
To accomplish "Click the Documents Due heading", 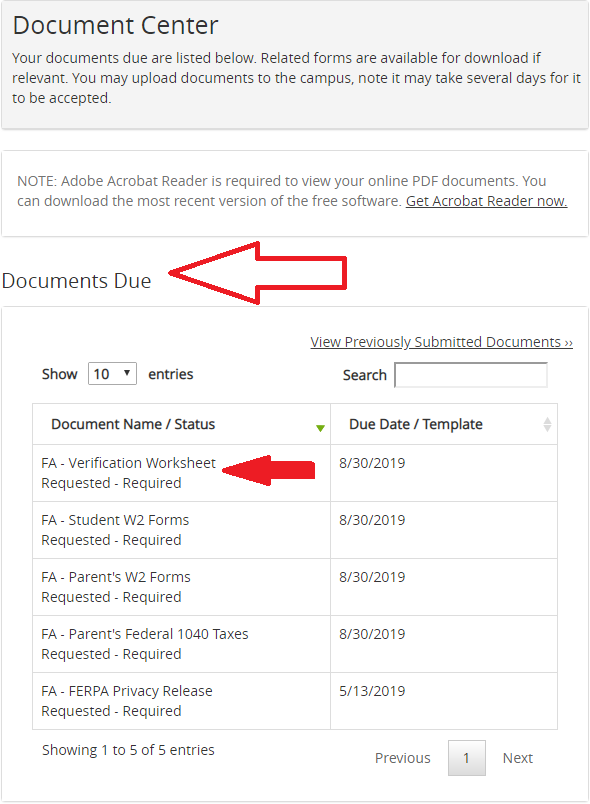I will click(x=76, y=281).
